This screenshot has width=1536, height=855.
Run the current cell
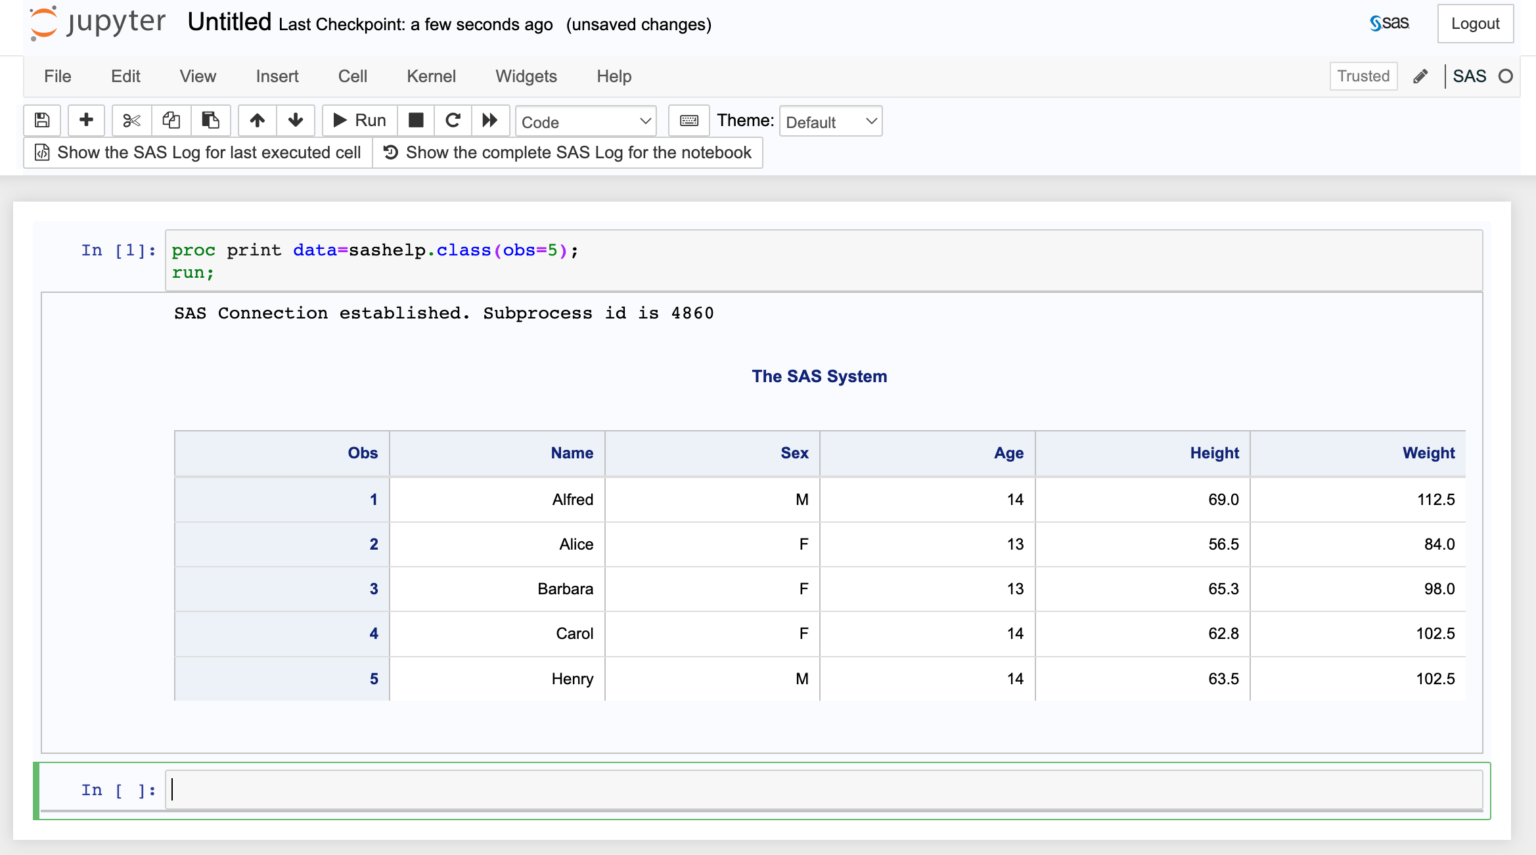(360, 121)
